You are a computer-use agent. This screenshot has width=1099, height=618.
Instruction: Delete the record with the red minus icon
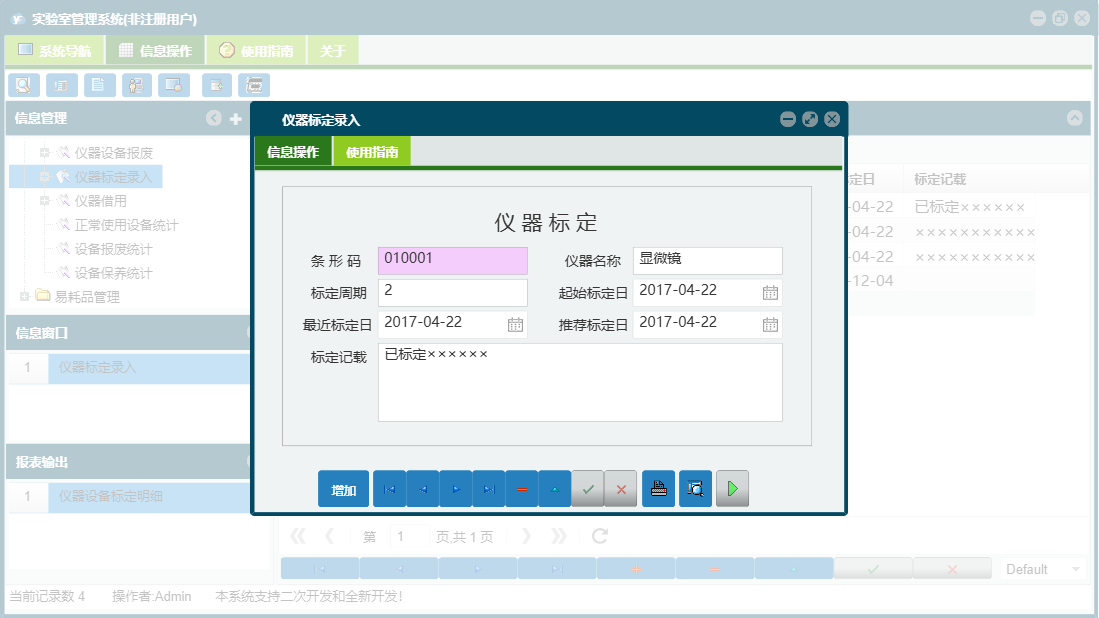coord(522,489)
